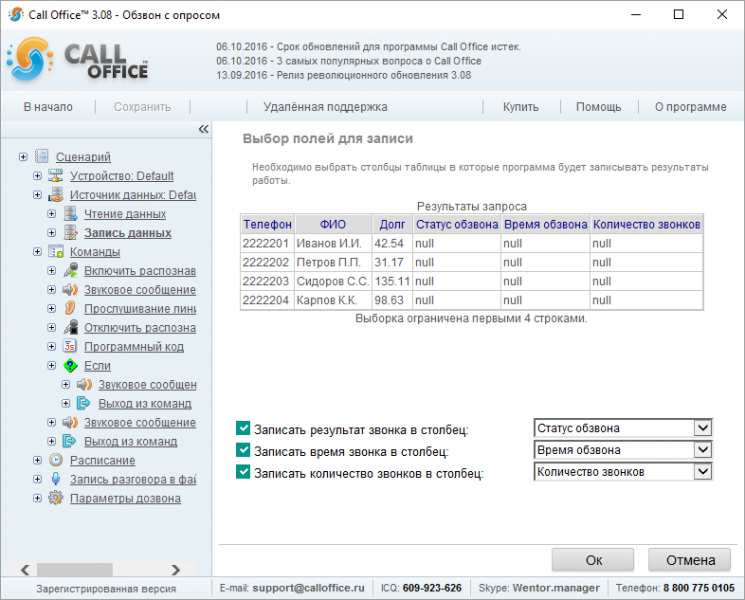This screenshot has height=600, width=745.
Task: Uncheck Записать время звонка в столбец
Action: tap(243, 450)
